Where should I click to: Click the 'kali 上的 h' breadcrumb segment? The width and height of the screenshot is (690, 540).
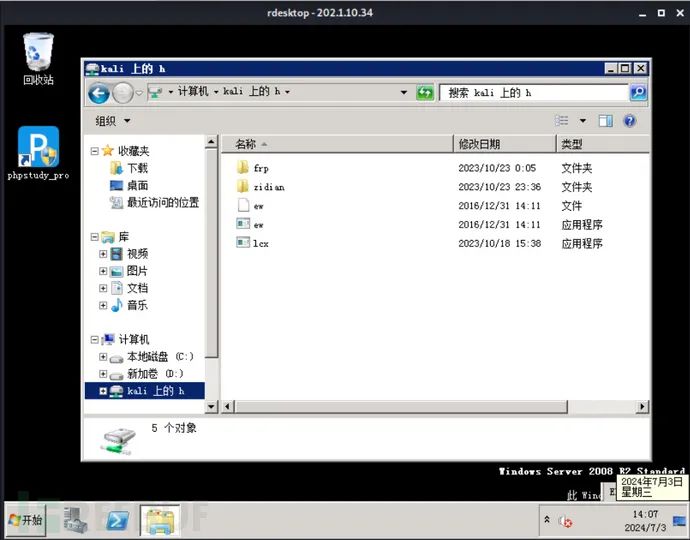[252, 92]
